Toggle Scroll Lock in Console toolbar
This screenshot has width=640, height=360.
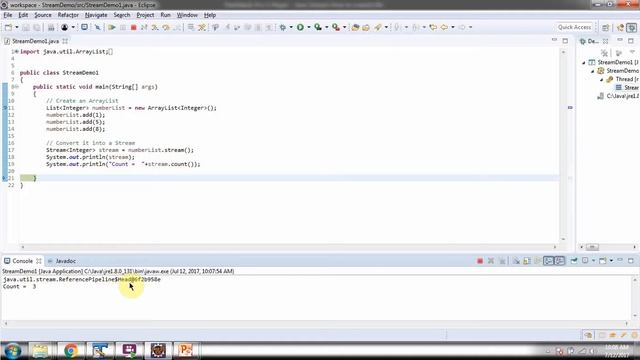[x=527, y=261]
